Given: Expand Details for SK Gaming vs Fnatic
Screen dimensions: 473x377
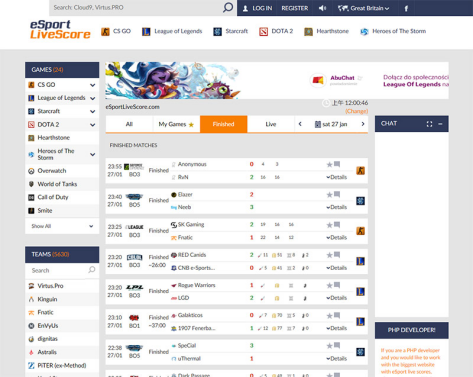Looking at the screenshot, I should [x=337, y=237].
